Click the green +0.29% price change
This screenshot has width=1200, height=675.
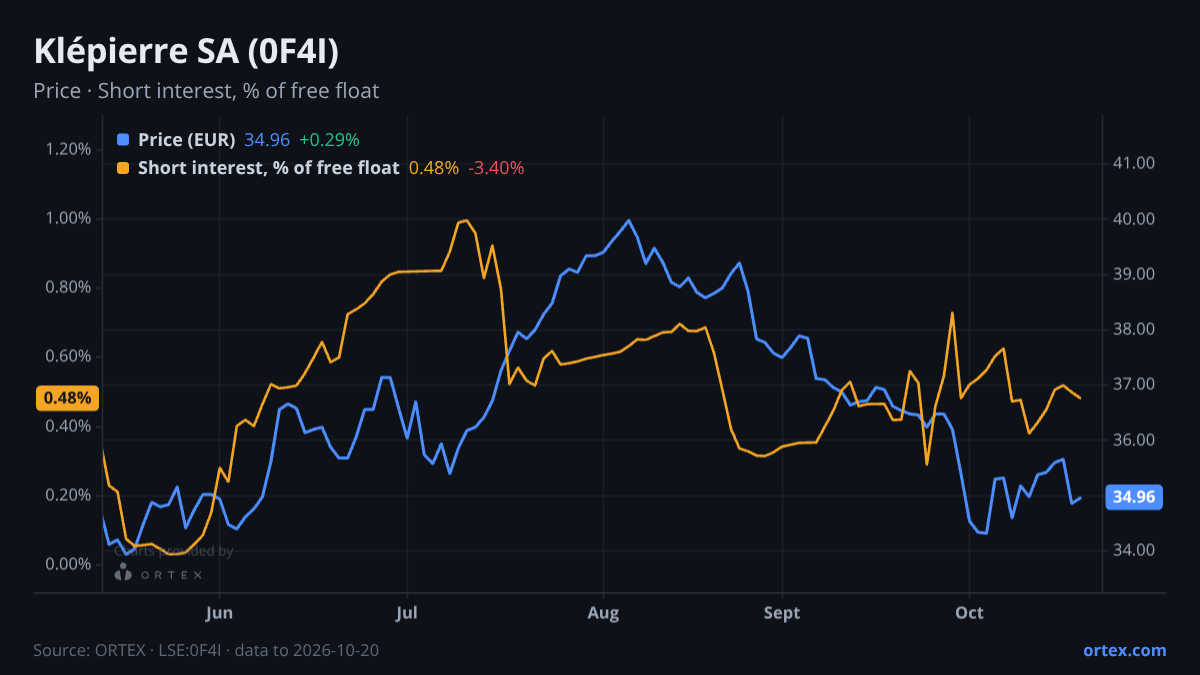329,140
